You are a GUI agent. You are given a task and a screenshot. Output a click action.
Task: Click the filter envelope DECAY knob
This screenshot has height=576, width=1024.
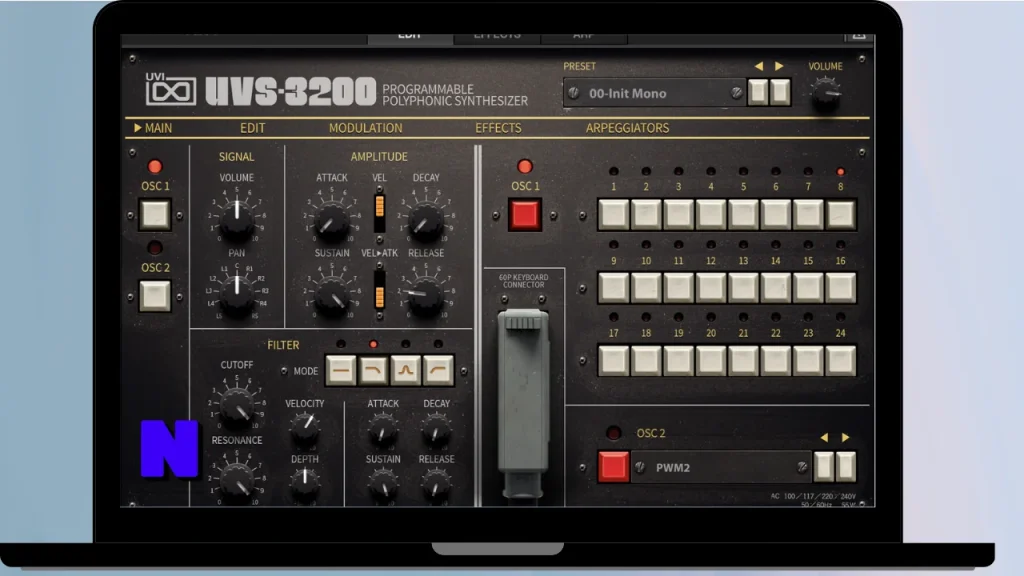coord(436,428)
